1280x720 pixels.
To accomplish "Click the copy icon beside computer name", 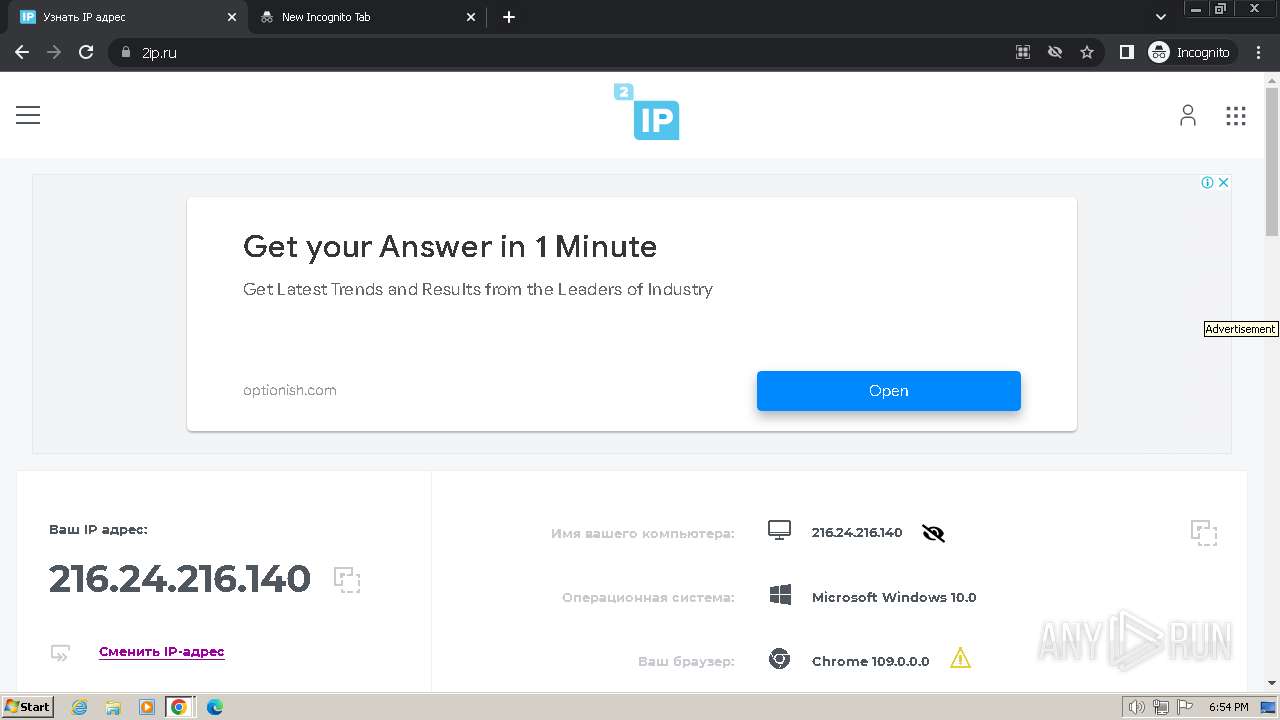I will (1204, 533).
